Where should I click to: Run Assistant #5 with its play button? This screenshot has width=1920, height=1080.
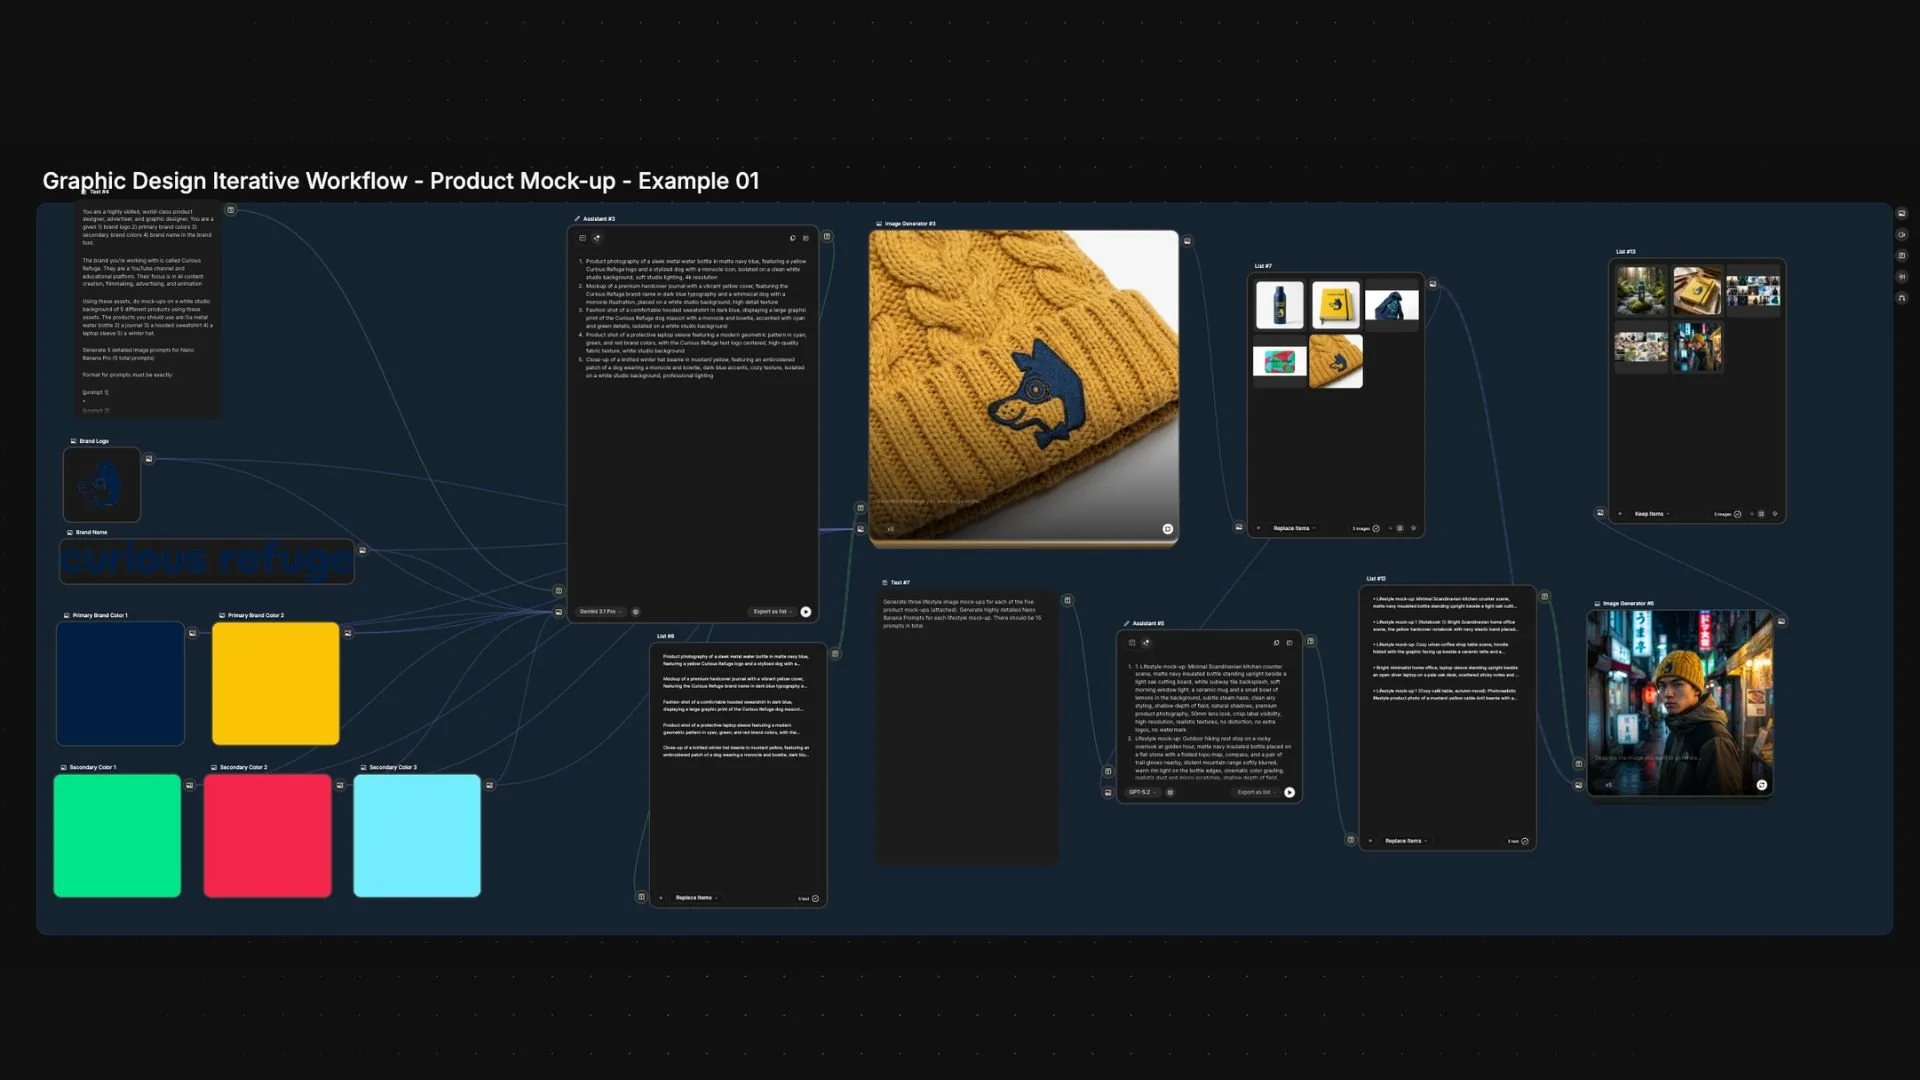coord(1290,792)
